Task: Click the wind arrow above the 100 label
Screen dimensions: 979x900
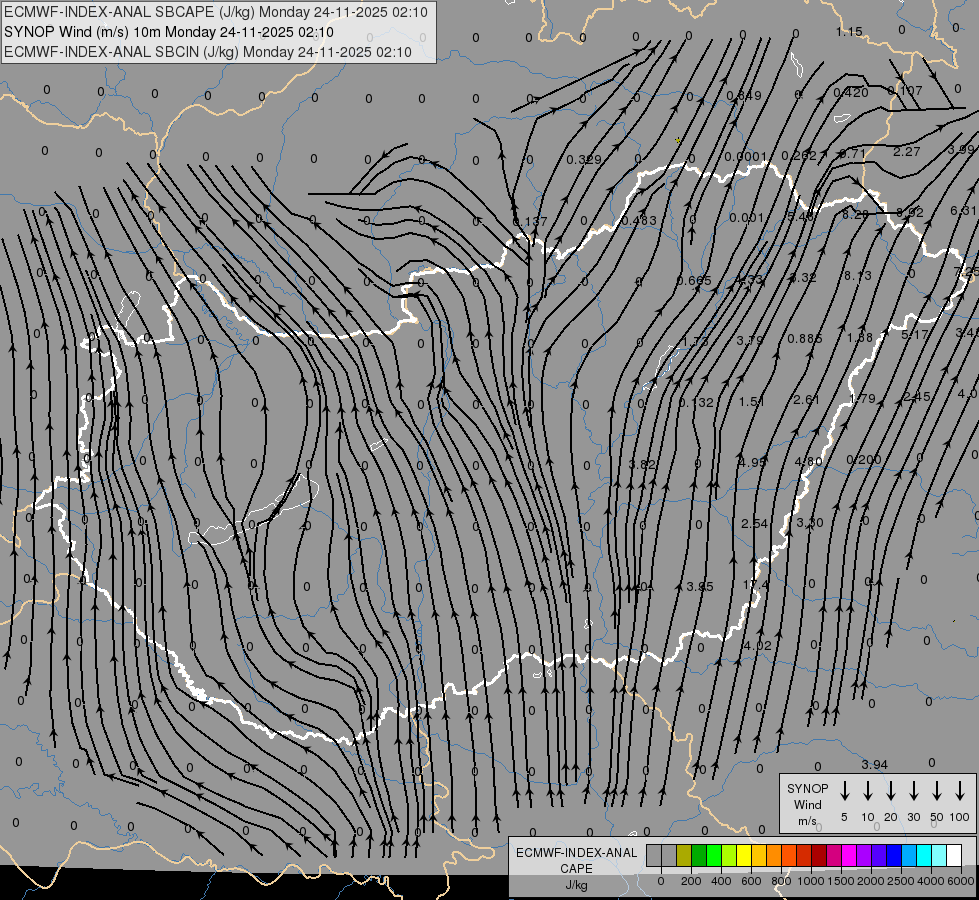Action: point(960,791)
